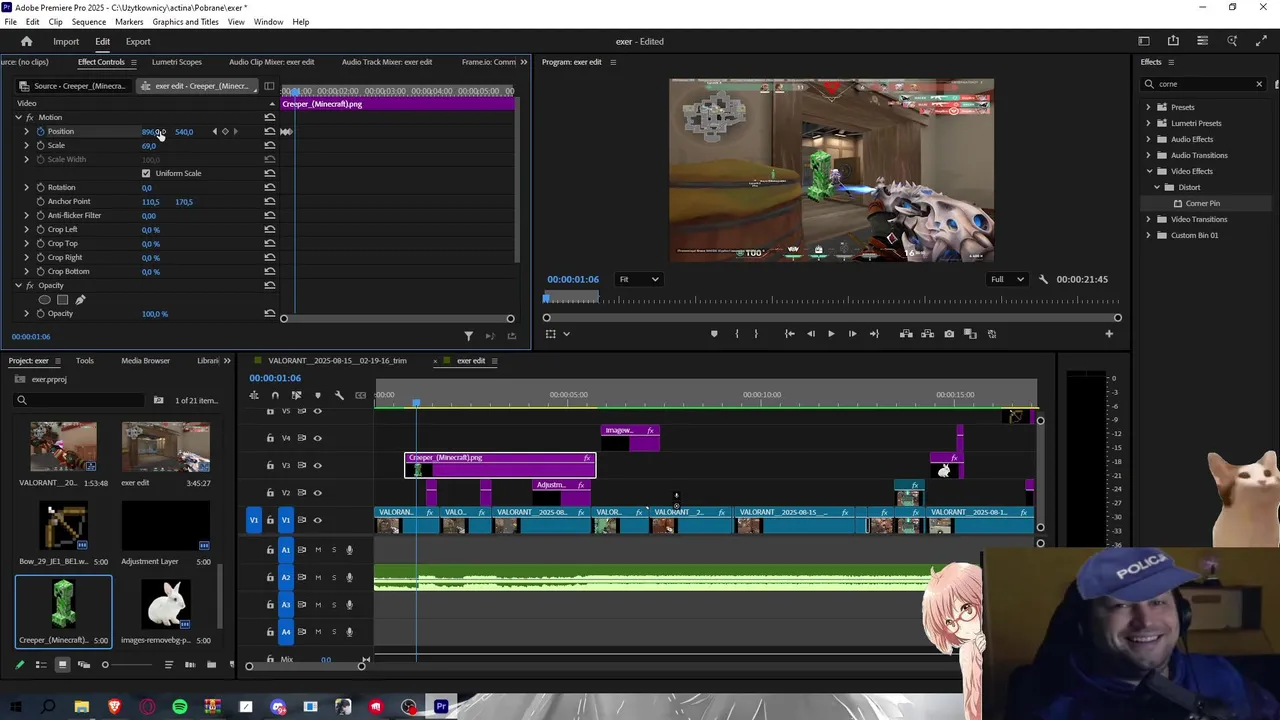
Task: Expand the Lumetri Presets folder
Action: pyautogui.click(x=1148, y=123)
